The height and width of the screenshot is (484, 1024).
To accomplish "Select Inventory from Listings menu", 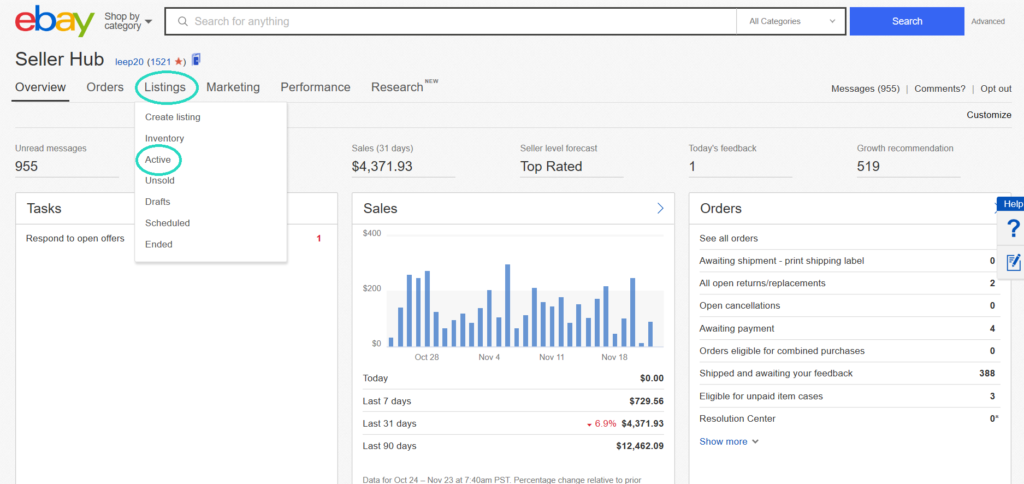I will pos(165,138).
